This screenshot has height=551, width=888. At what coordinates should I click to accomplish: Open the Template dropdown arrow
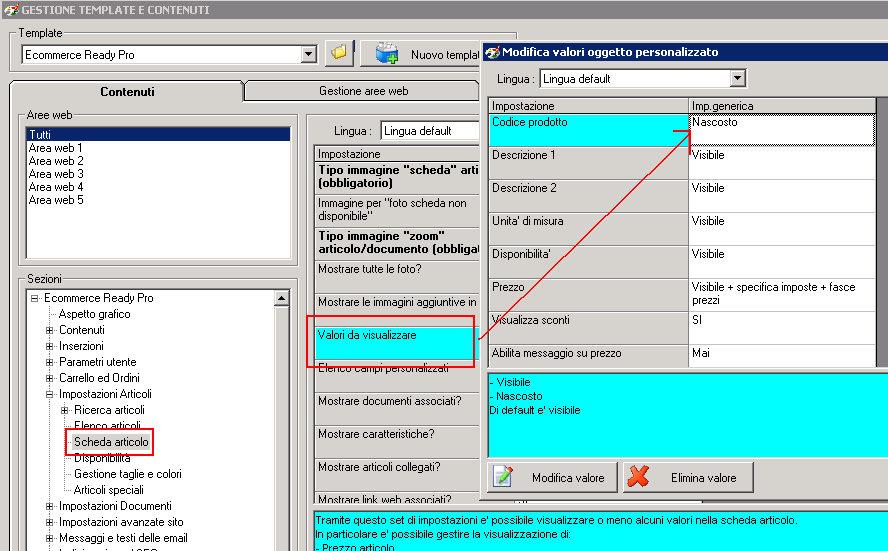click(308, 54)
